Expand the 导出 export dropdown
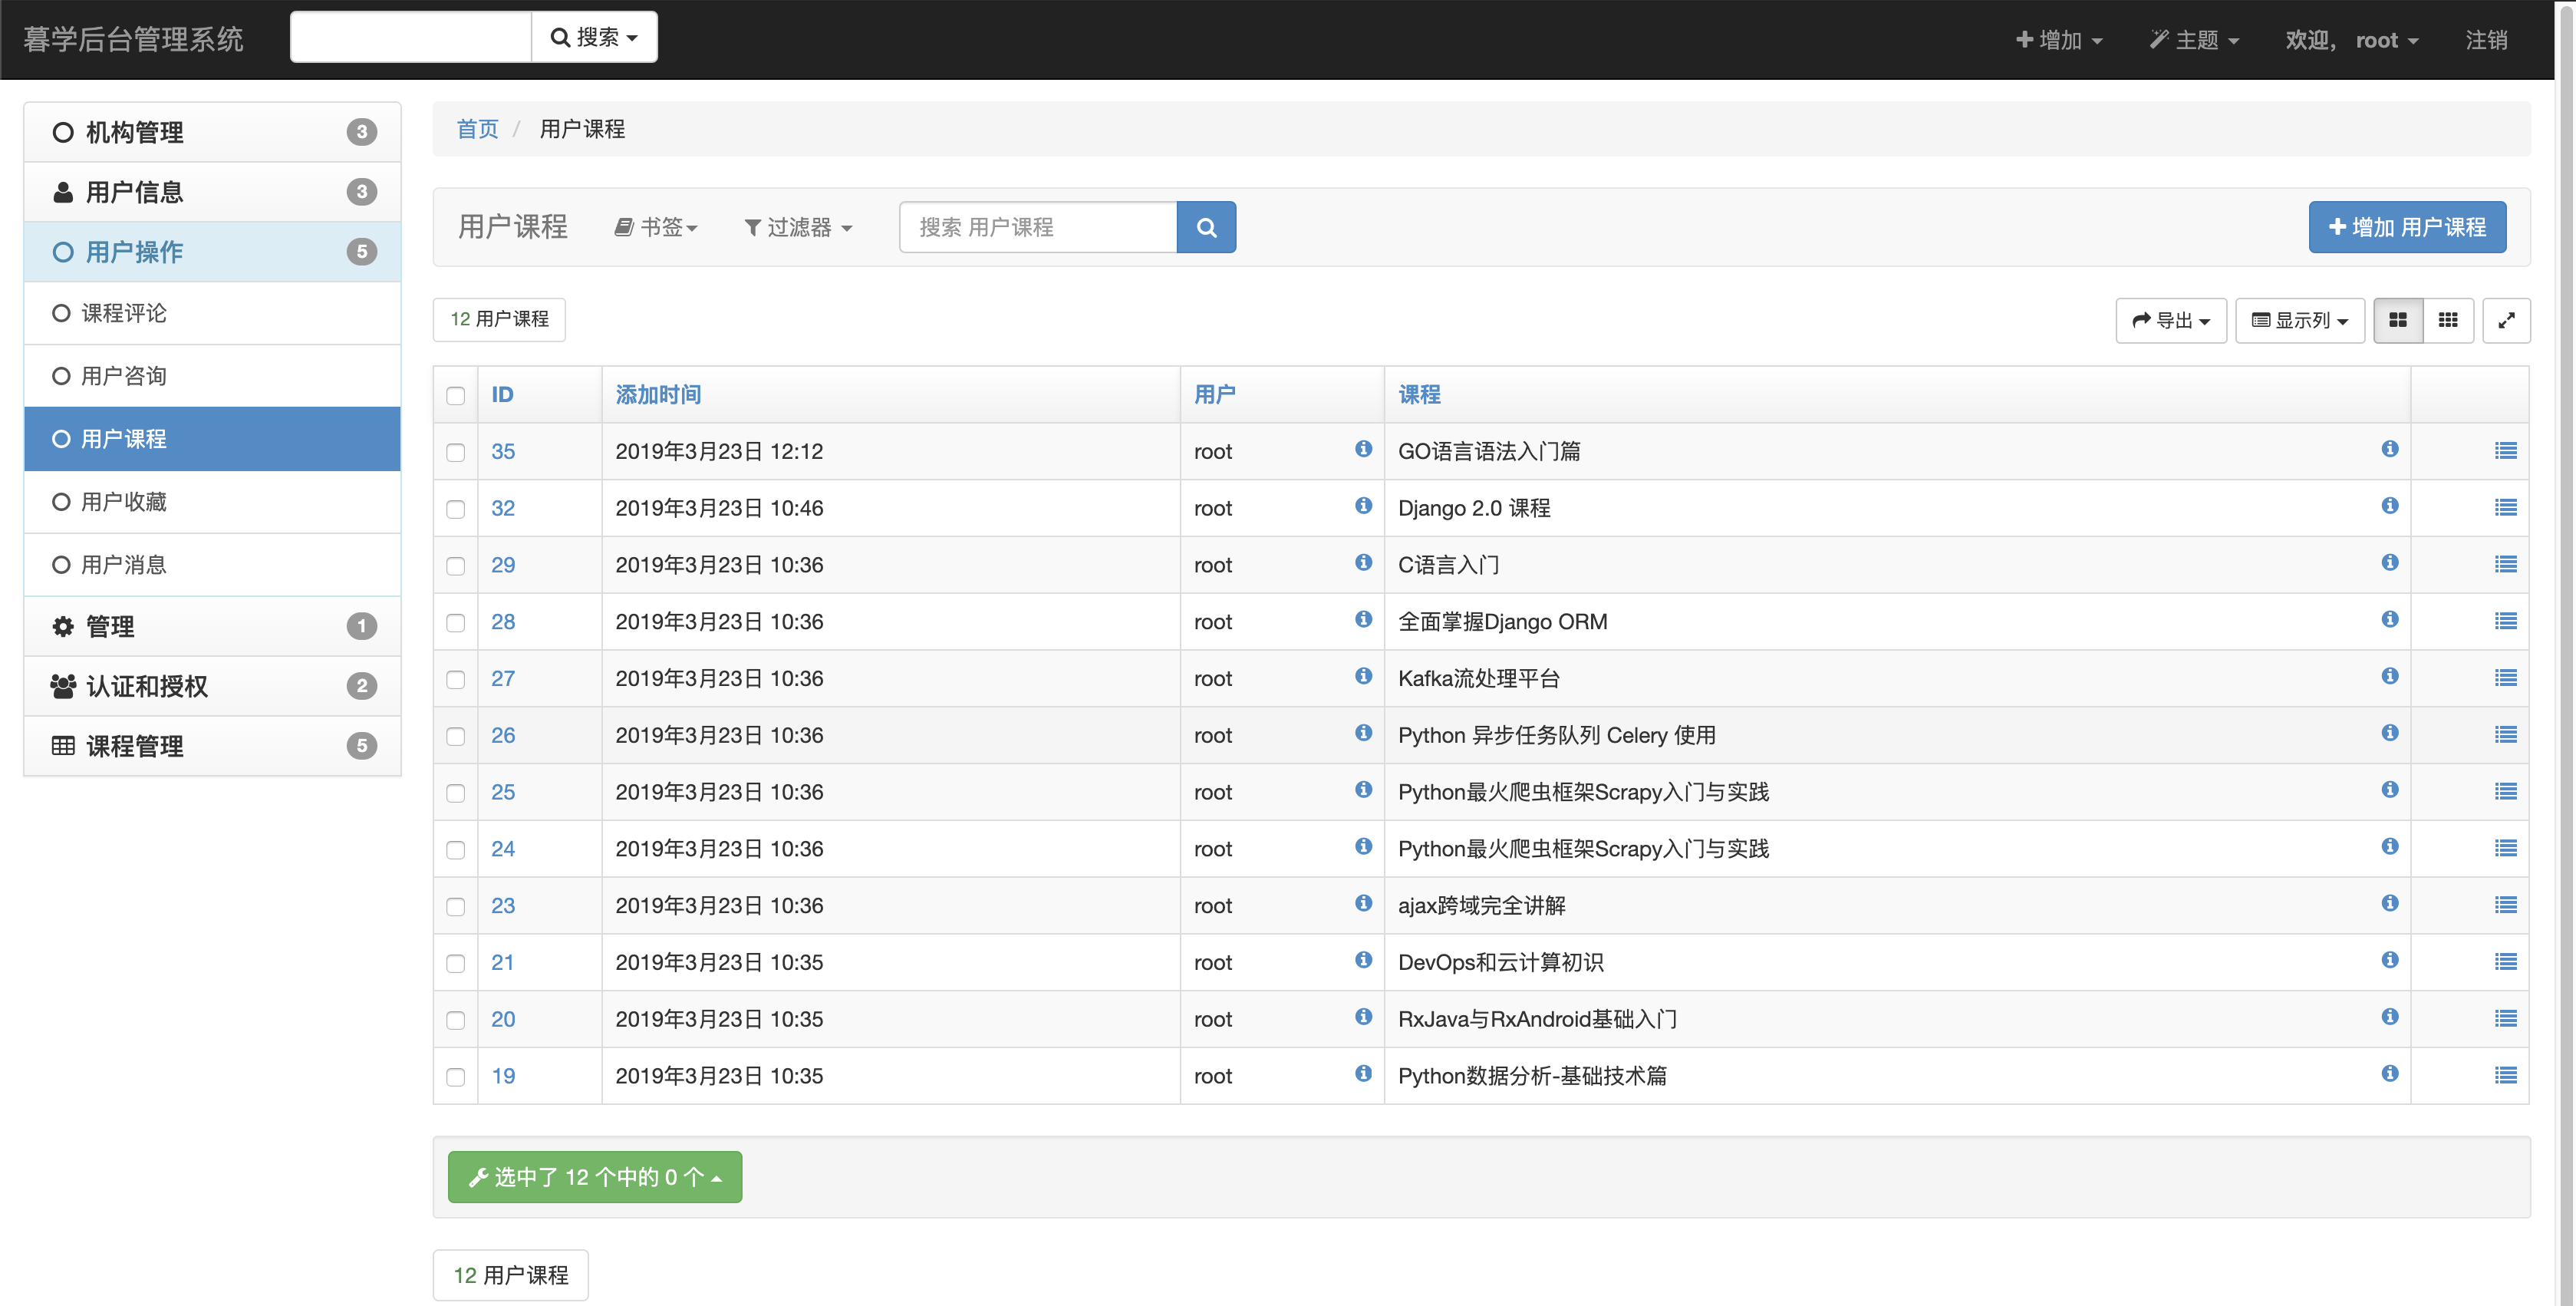Screen dimensions: 2576x1306 coord(2170,320)
